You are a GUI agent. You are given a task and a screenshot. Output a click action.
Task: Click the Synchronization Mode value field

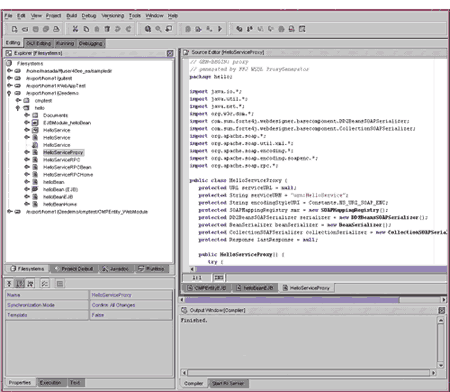point(131,305)
